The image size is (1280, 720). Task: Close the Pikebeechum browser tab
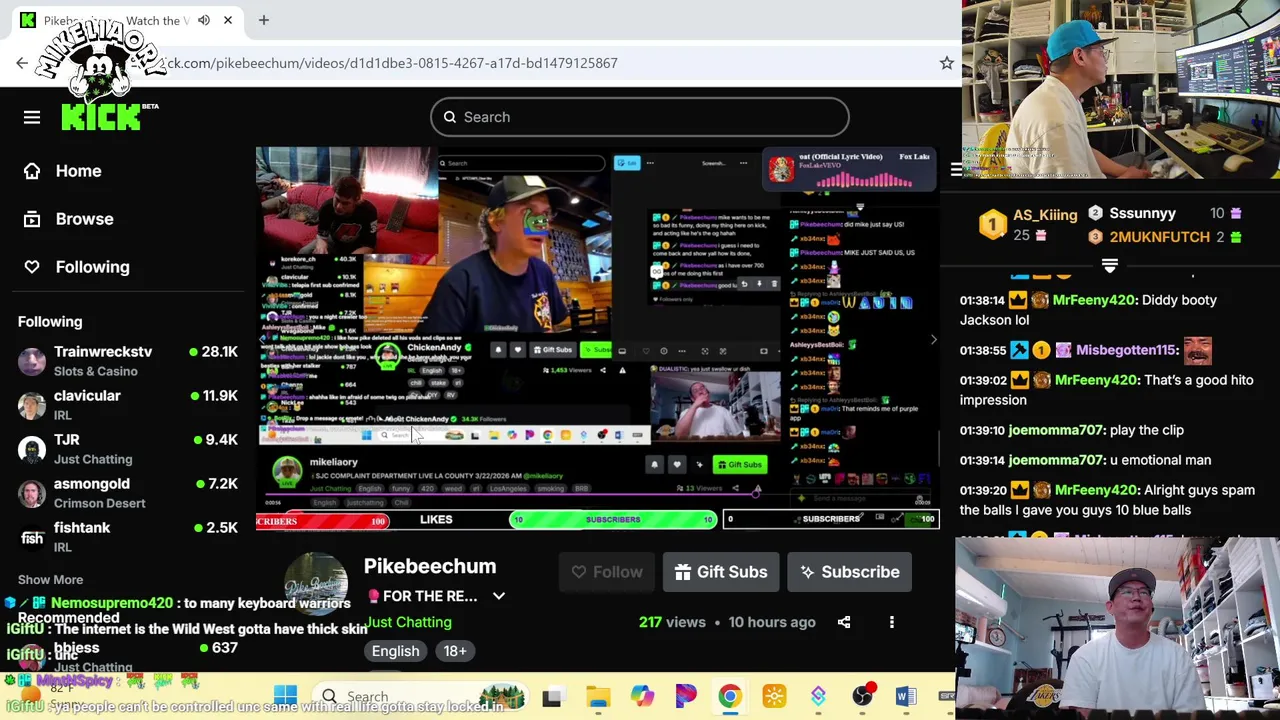point(228,20)
